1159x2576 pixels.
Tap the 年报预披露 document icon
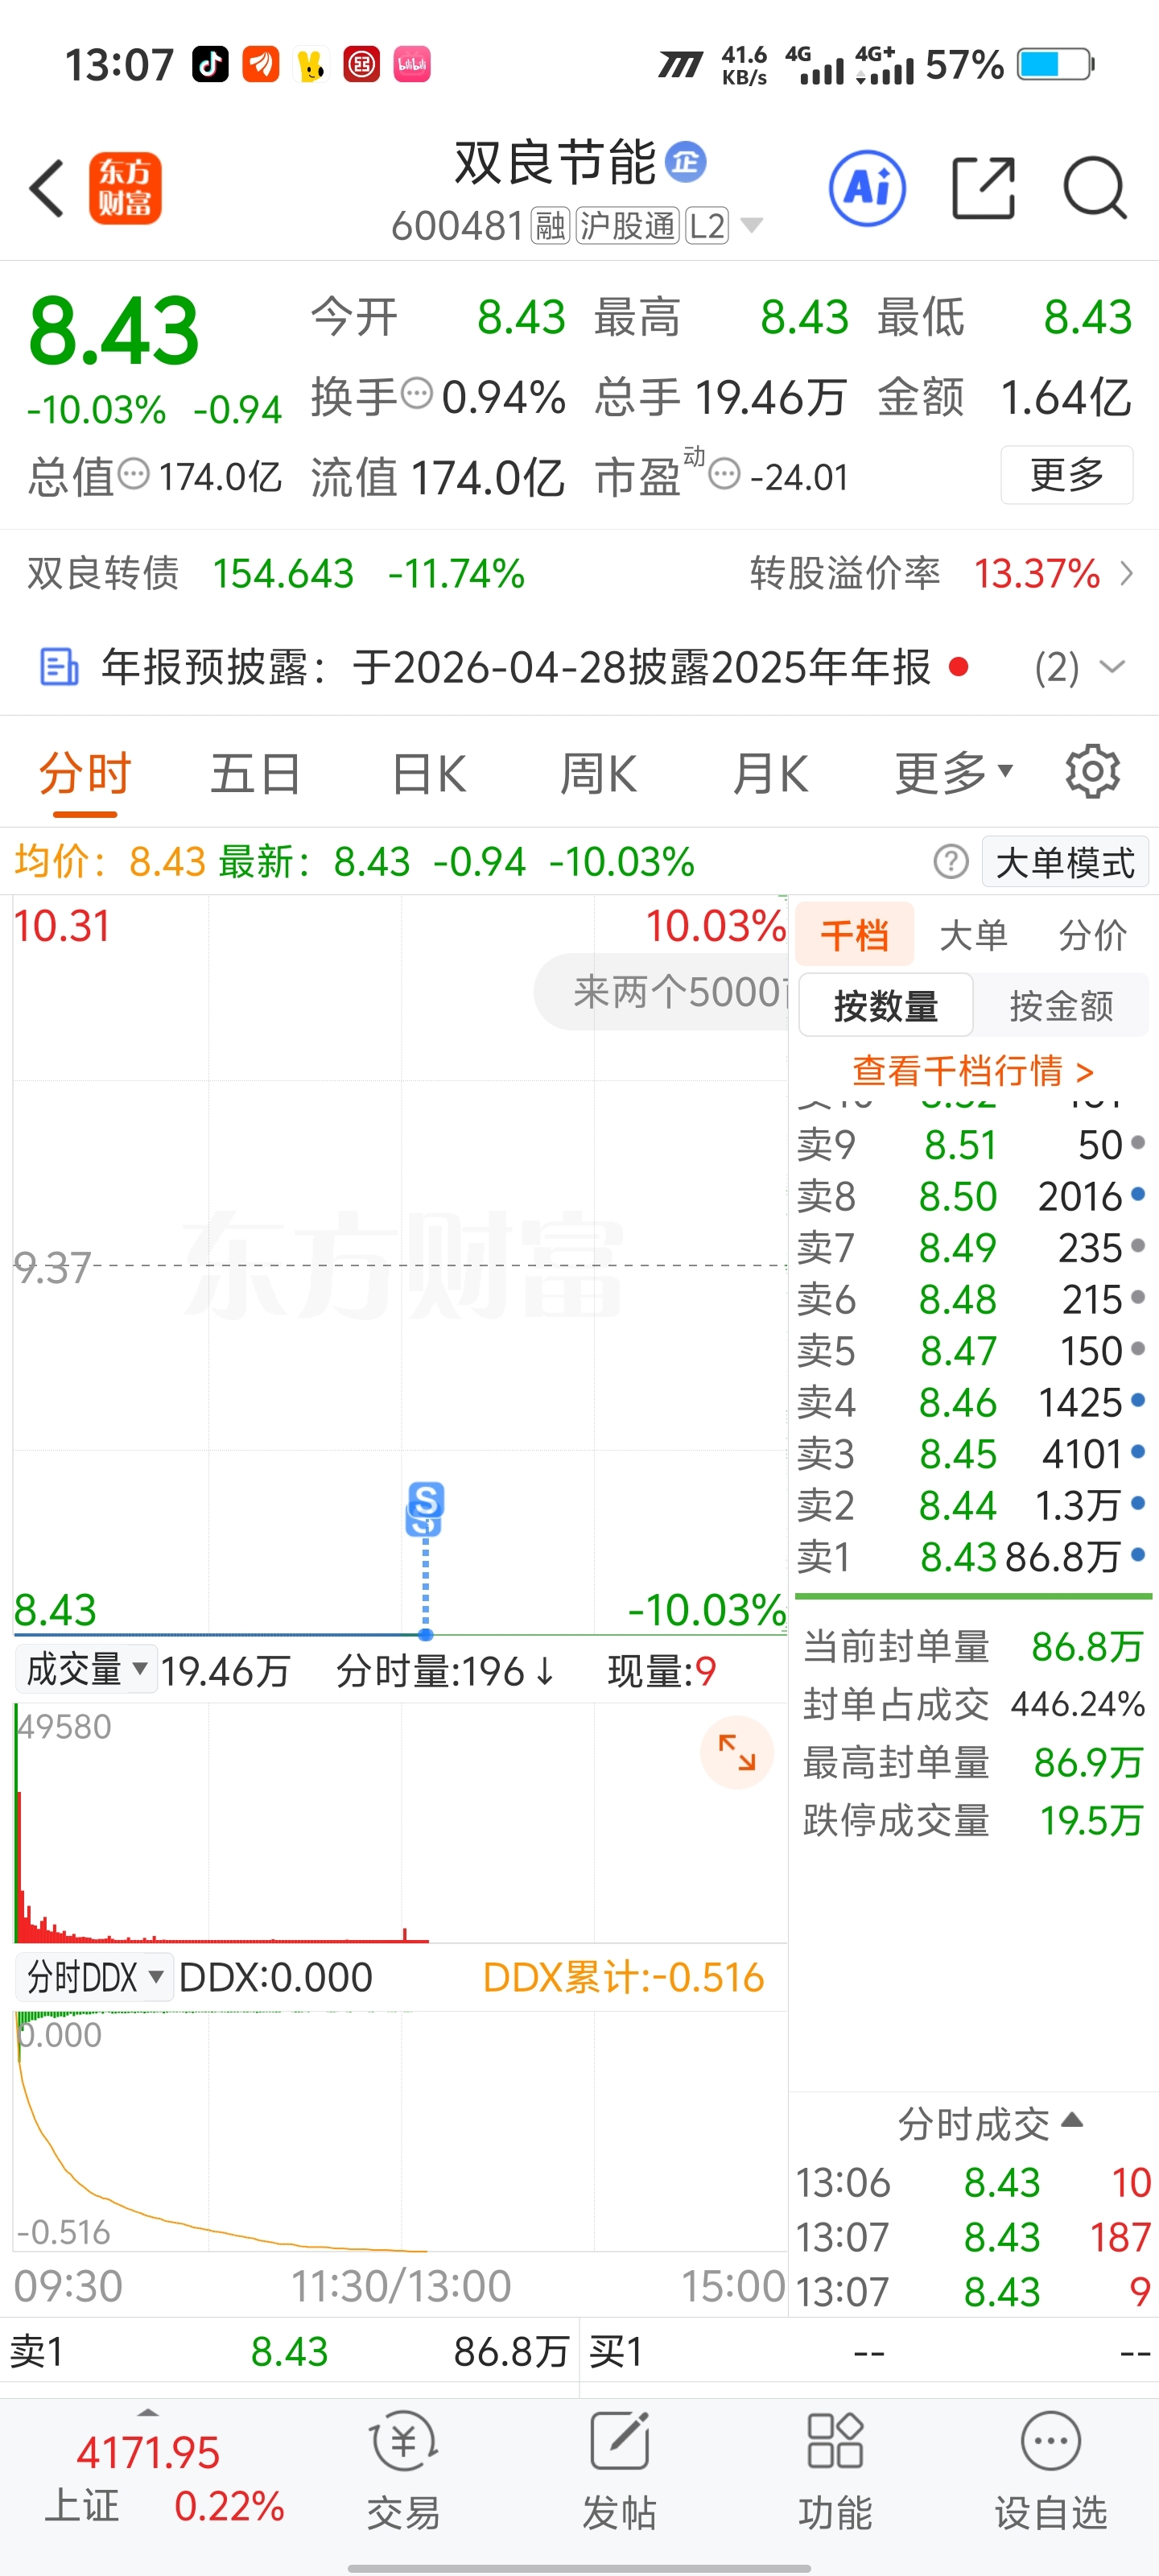click(x=58, y=667)
